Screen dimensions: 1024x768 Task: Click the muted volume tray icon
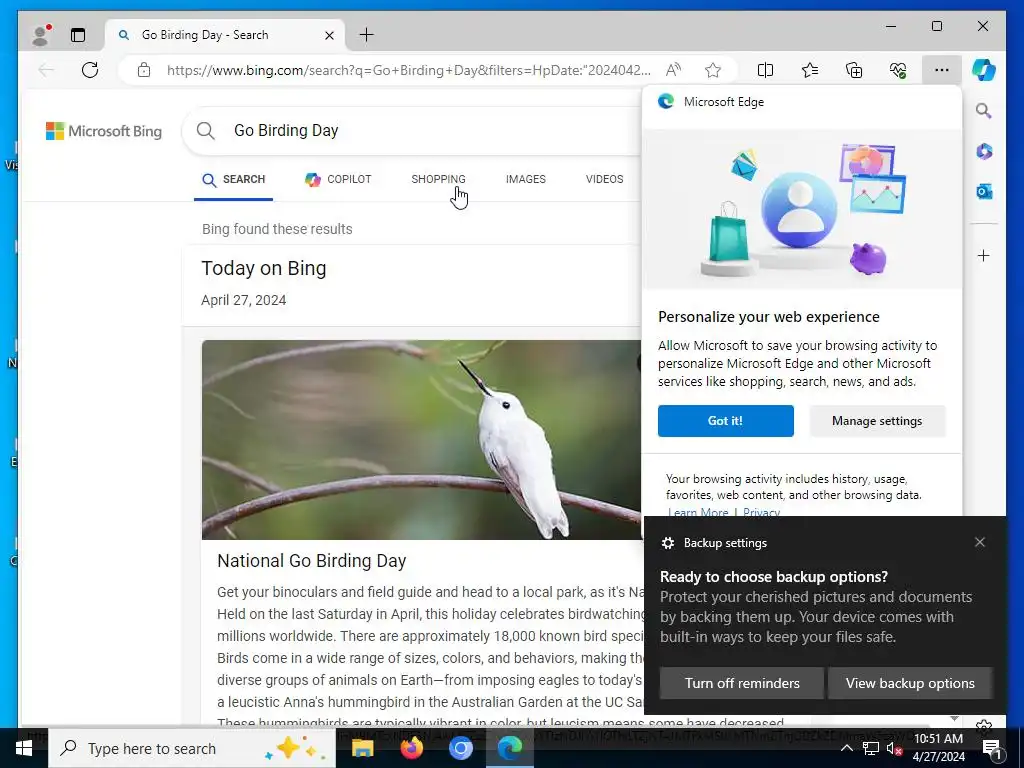894,748
